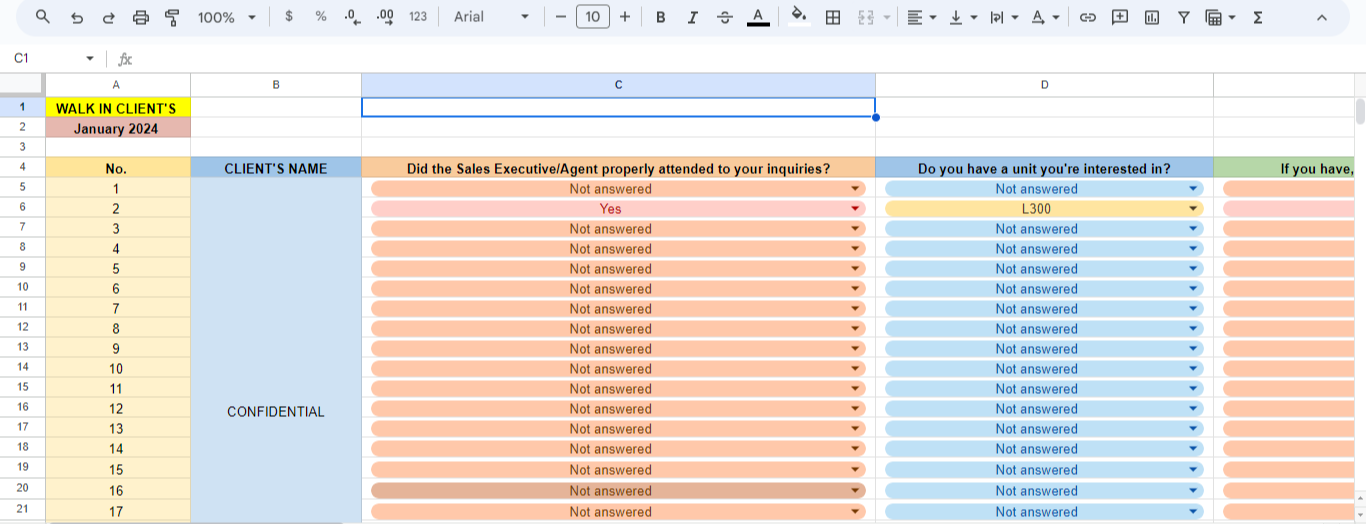
Task: Open the fill color bucket tool
Action: click(x=798, y=17)
